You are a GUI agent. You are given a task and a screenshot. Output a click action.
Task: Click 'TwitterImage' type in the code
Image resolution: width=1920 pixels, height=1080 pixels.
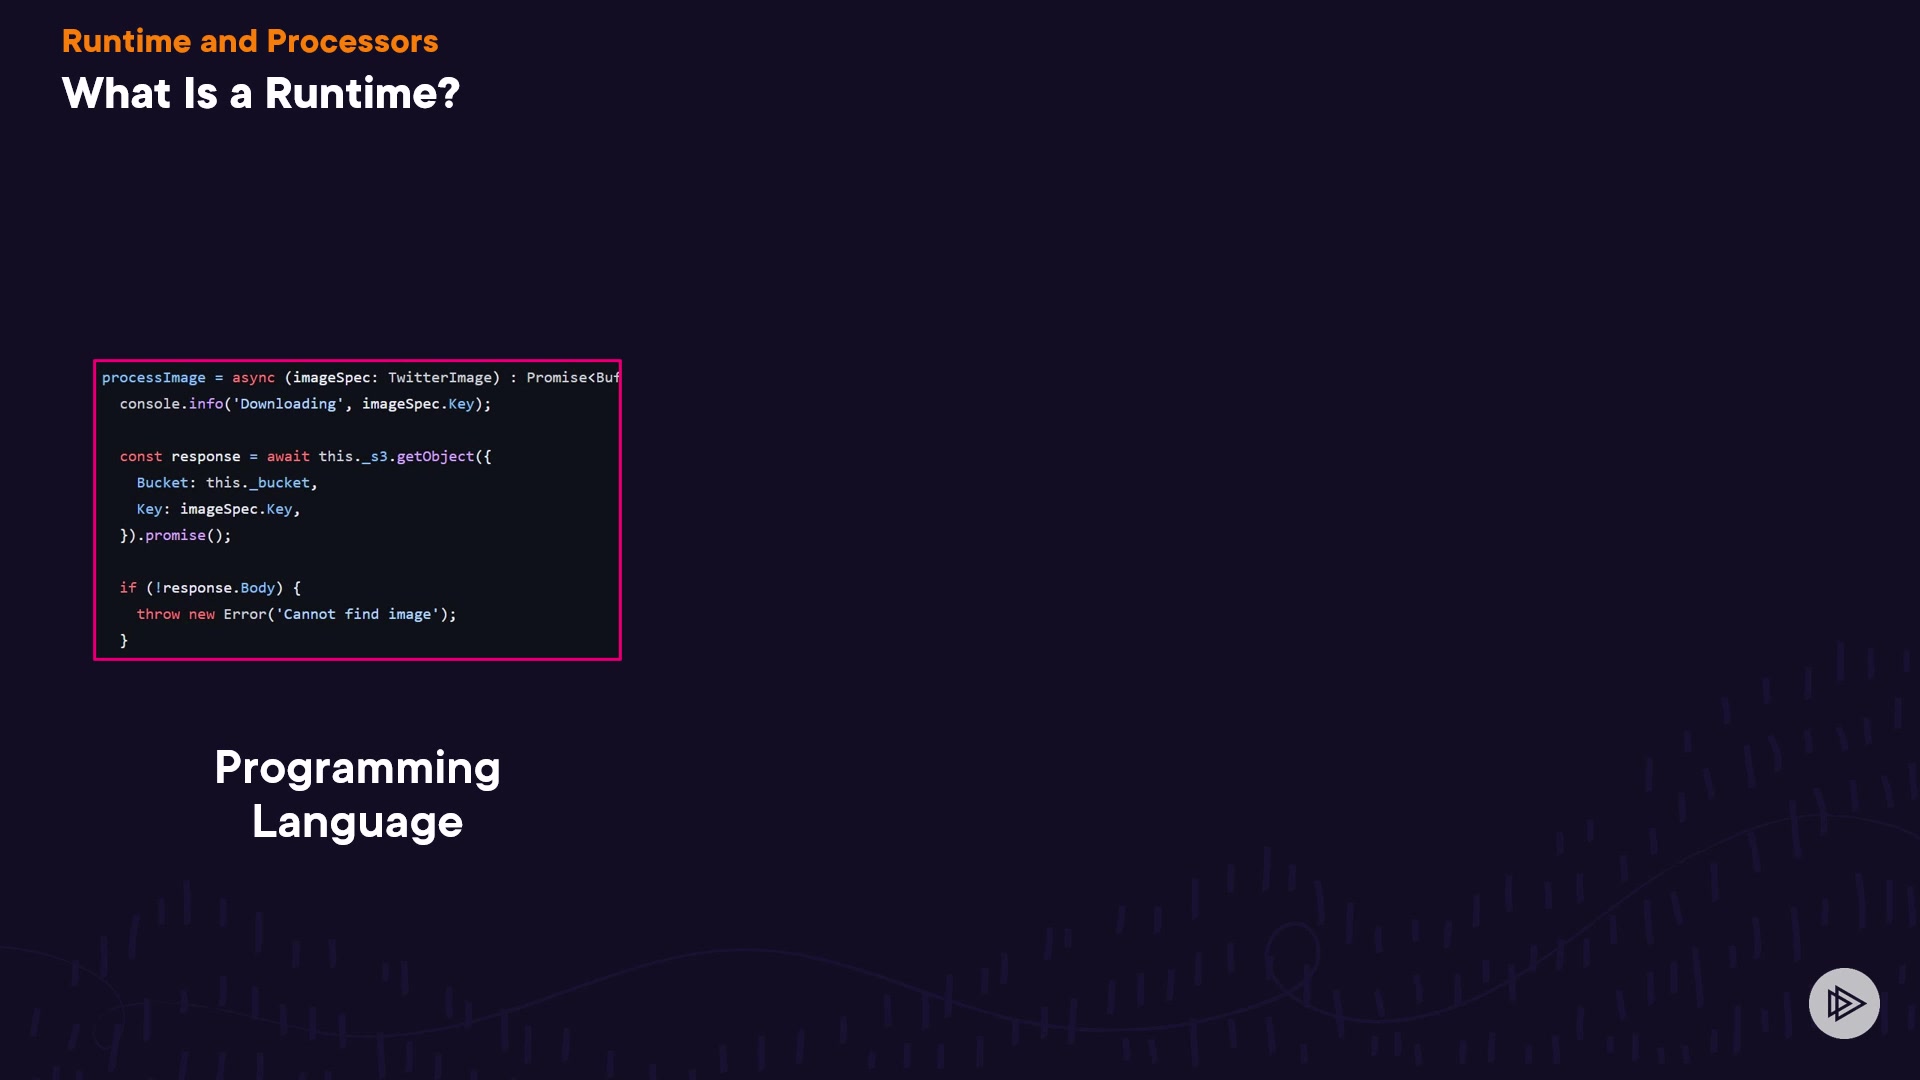(440, 378)
